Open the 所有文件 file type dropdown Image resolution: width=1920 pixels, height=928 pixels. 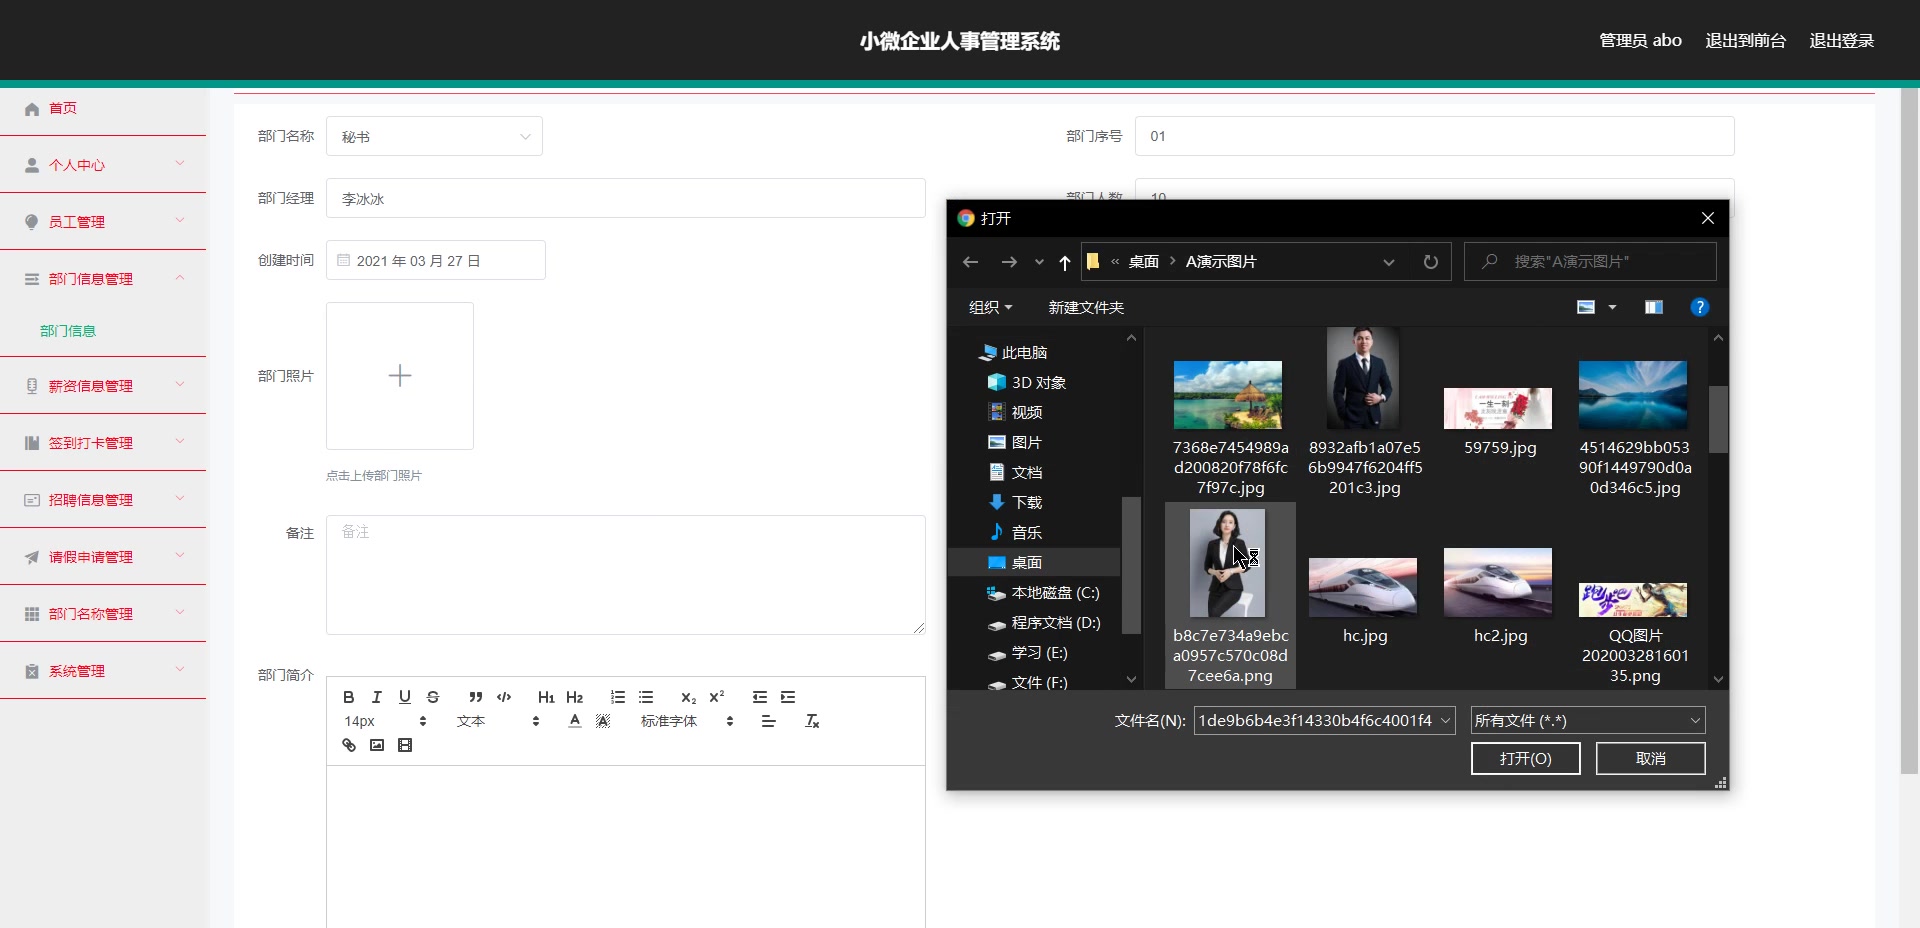(x=1586, y=719)
